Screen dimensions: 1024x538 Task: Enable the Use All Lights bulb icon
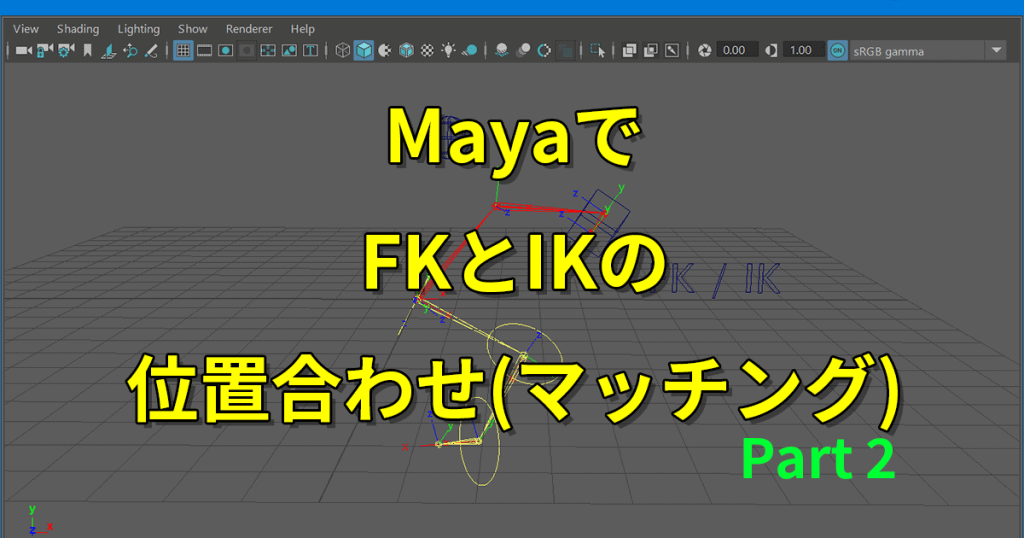(449, 50)
